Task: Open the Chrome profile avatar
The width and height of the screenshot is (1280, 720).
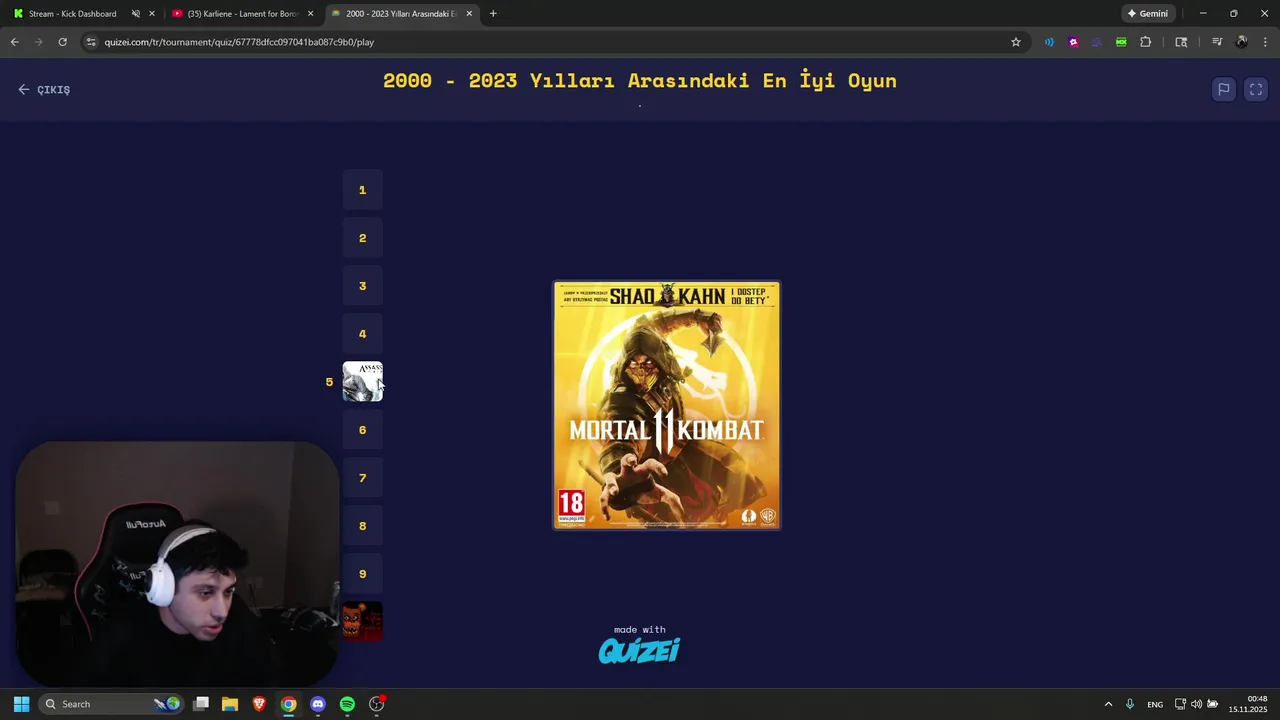Action: tap(1242, 42)
